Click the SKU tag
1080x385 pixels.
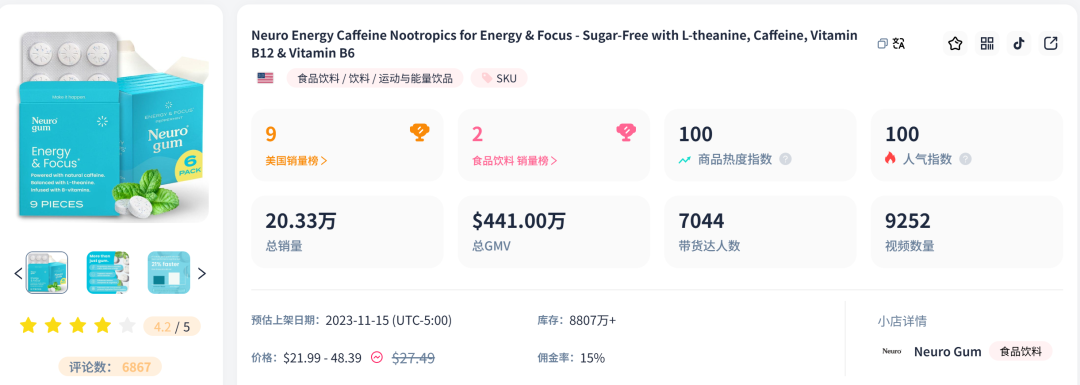click(x=499, y=78)
